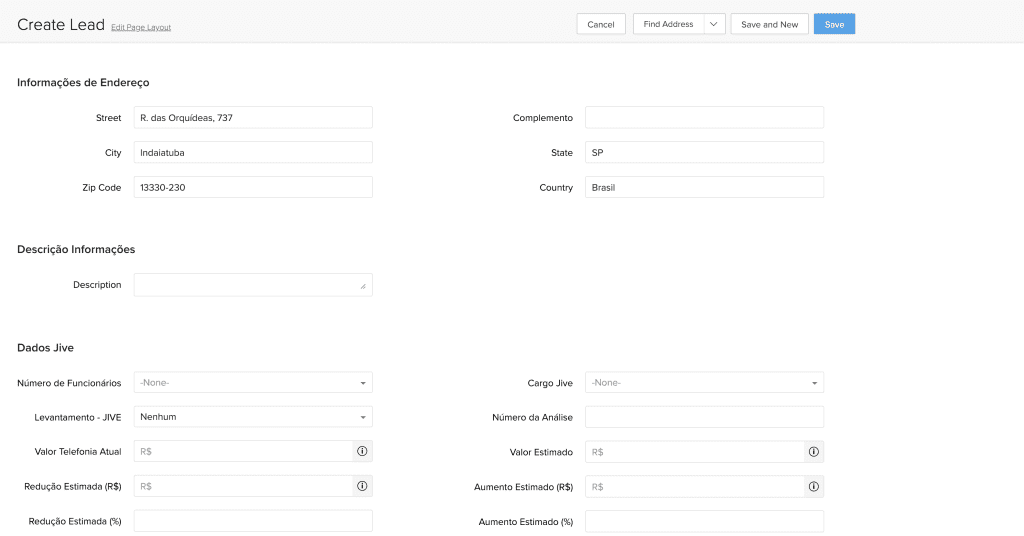Open the Edit Page Layout link
This screenshot has width=1024, height=536.
pyautogui.click(x=141, y=28)
